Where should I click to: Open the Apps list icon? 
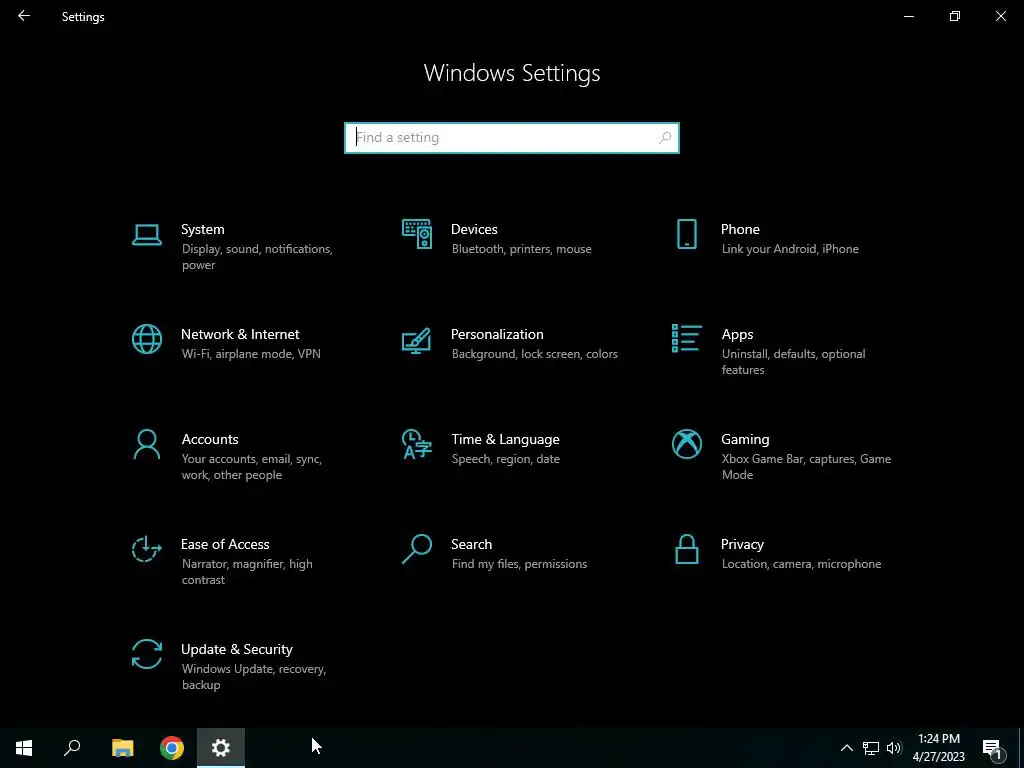[686, 338]
